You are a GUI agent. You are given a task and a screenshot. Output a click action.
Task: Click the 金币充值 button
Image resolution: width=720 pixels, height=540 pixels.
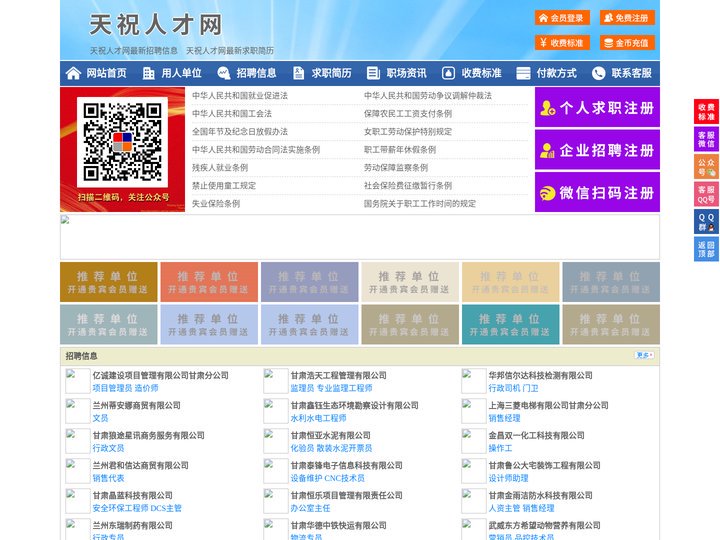tap(627, 43)
